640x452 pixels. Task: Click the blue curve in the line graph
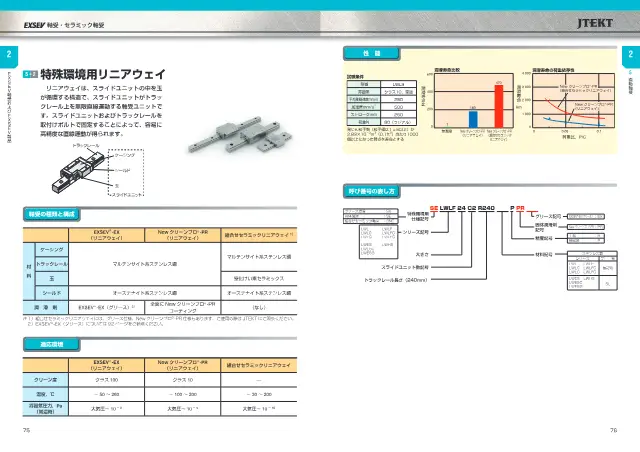tap(573, 122)
